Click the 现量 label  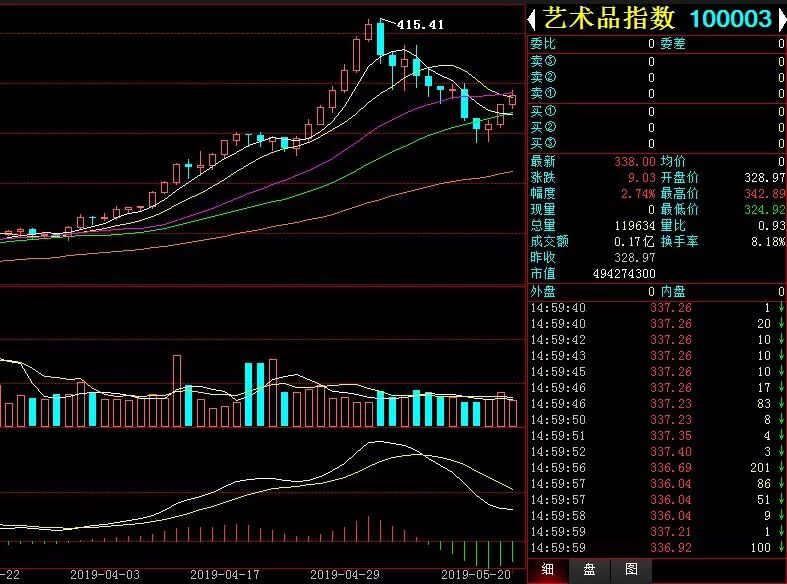click(x=543, y=210)
